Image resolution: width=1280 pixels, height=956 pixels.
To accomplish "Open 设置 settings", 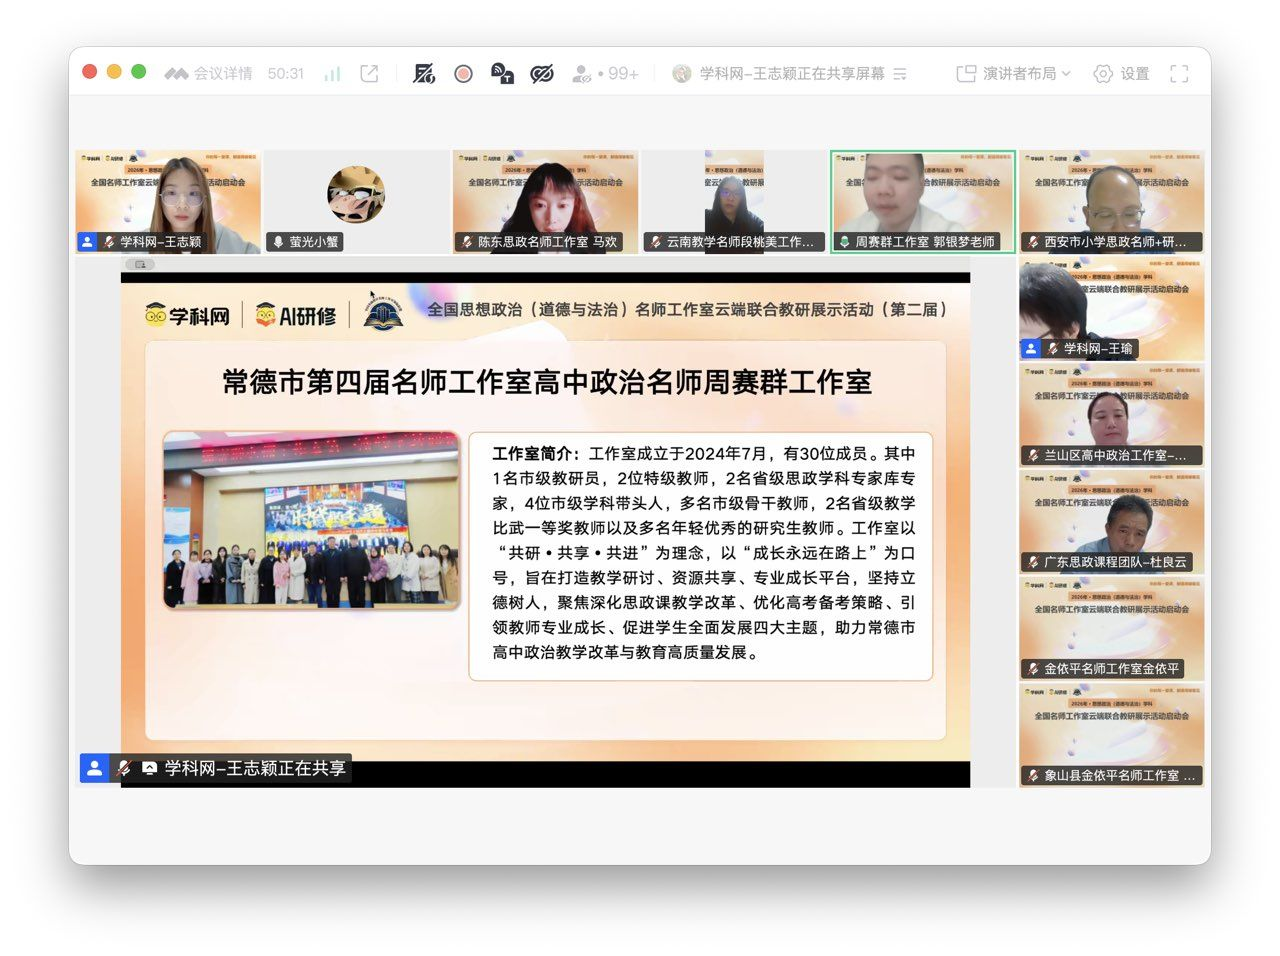I will click(1122, 74).
